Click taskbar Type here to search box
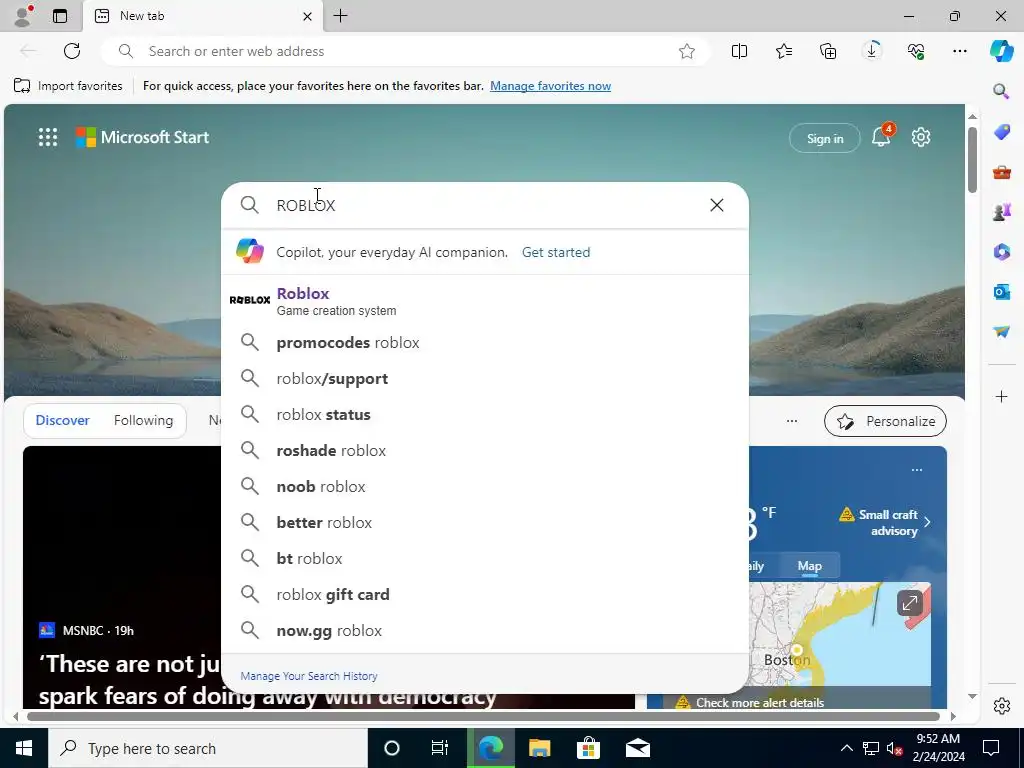This screenshot has width=1024, height=768. 208,748
